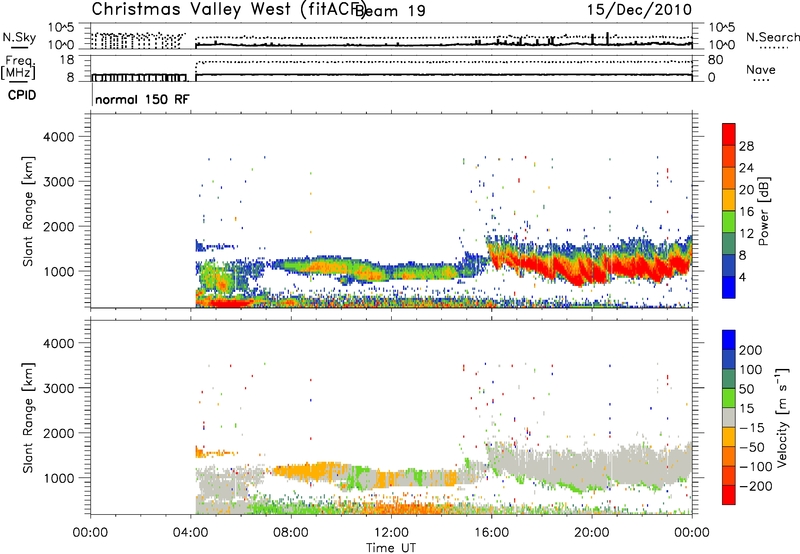Click the 'CPID' label
The height and width of the screenshot is (554, 800).
tap(22, 95)
